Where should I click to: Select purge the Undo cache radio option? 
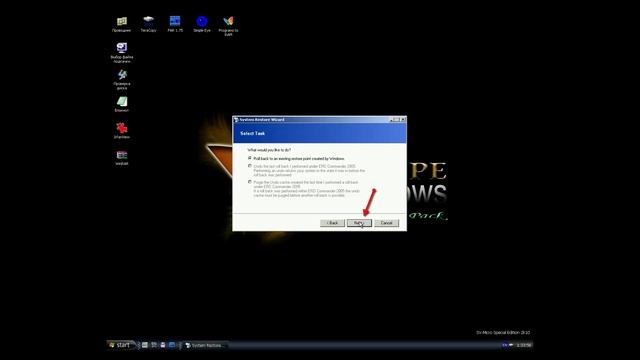coord(250,182)
